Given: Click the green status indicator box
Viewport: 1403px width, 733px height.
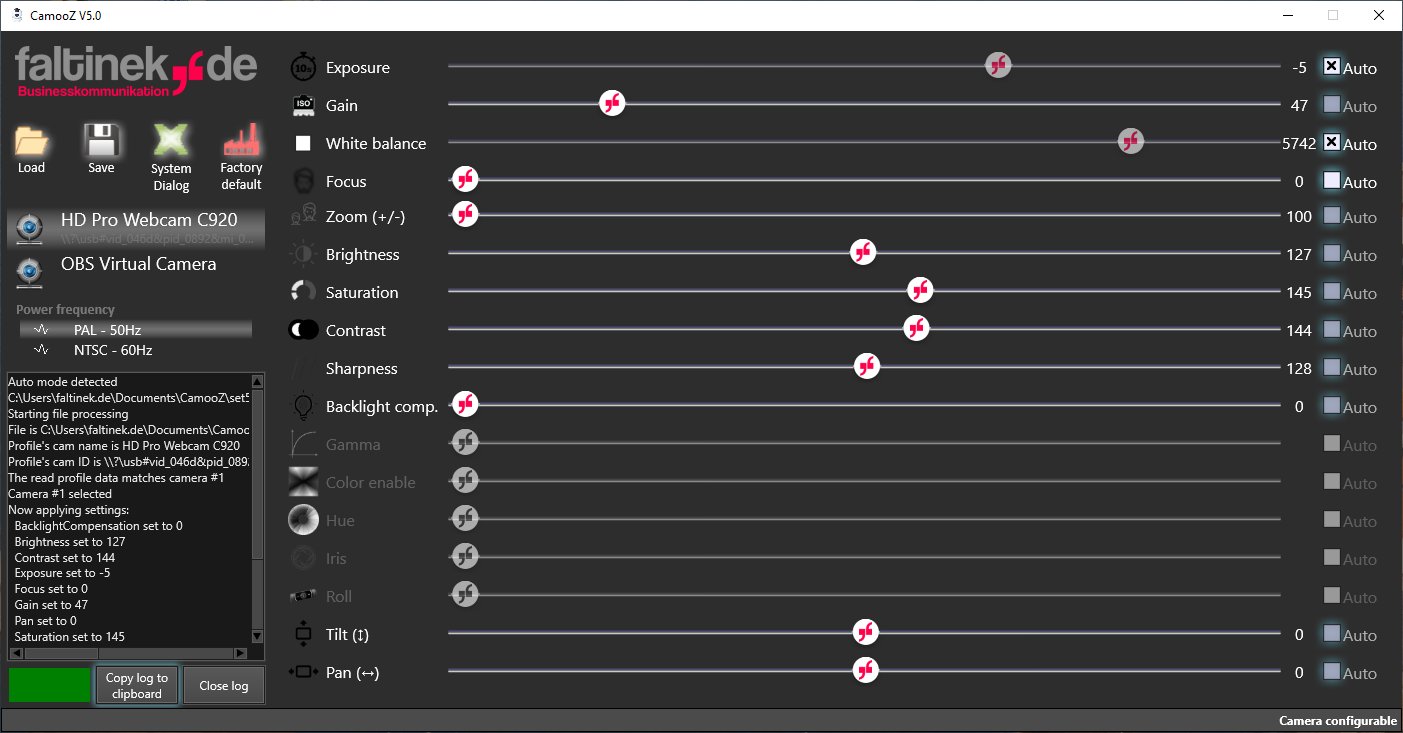Looking at the screenshot, I should [49, 685].
